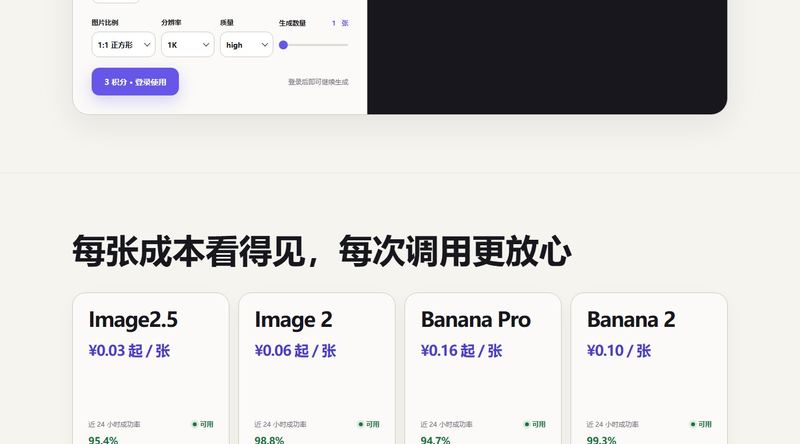Adjust the 生成数量 slider handle
The width and height of the screenshot is (800, 444).
coord(284,45)
